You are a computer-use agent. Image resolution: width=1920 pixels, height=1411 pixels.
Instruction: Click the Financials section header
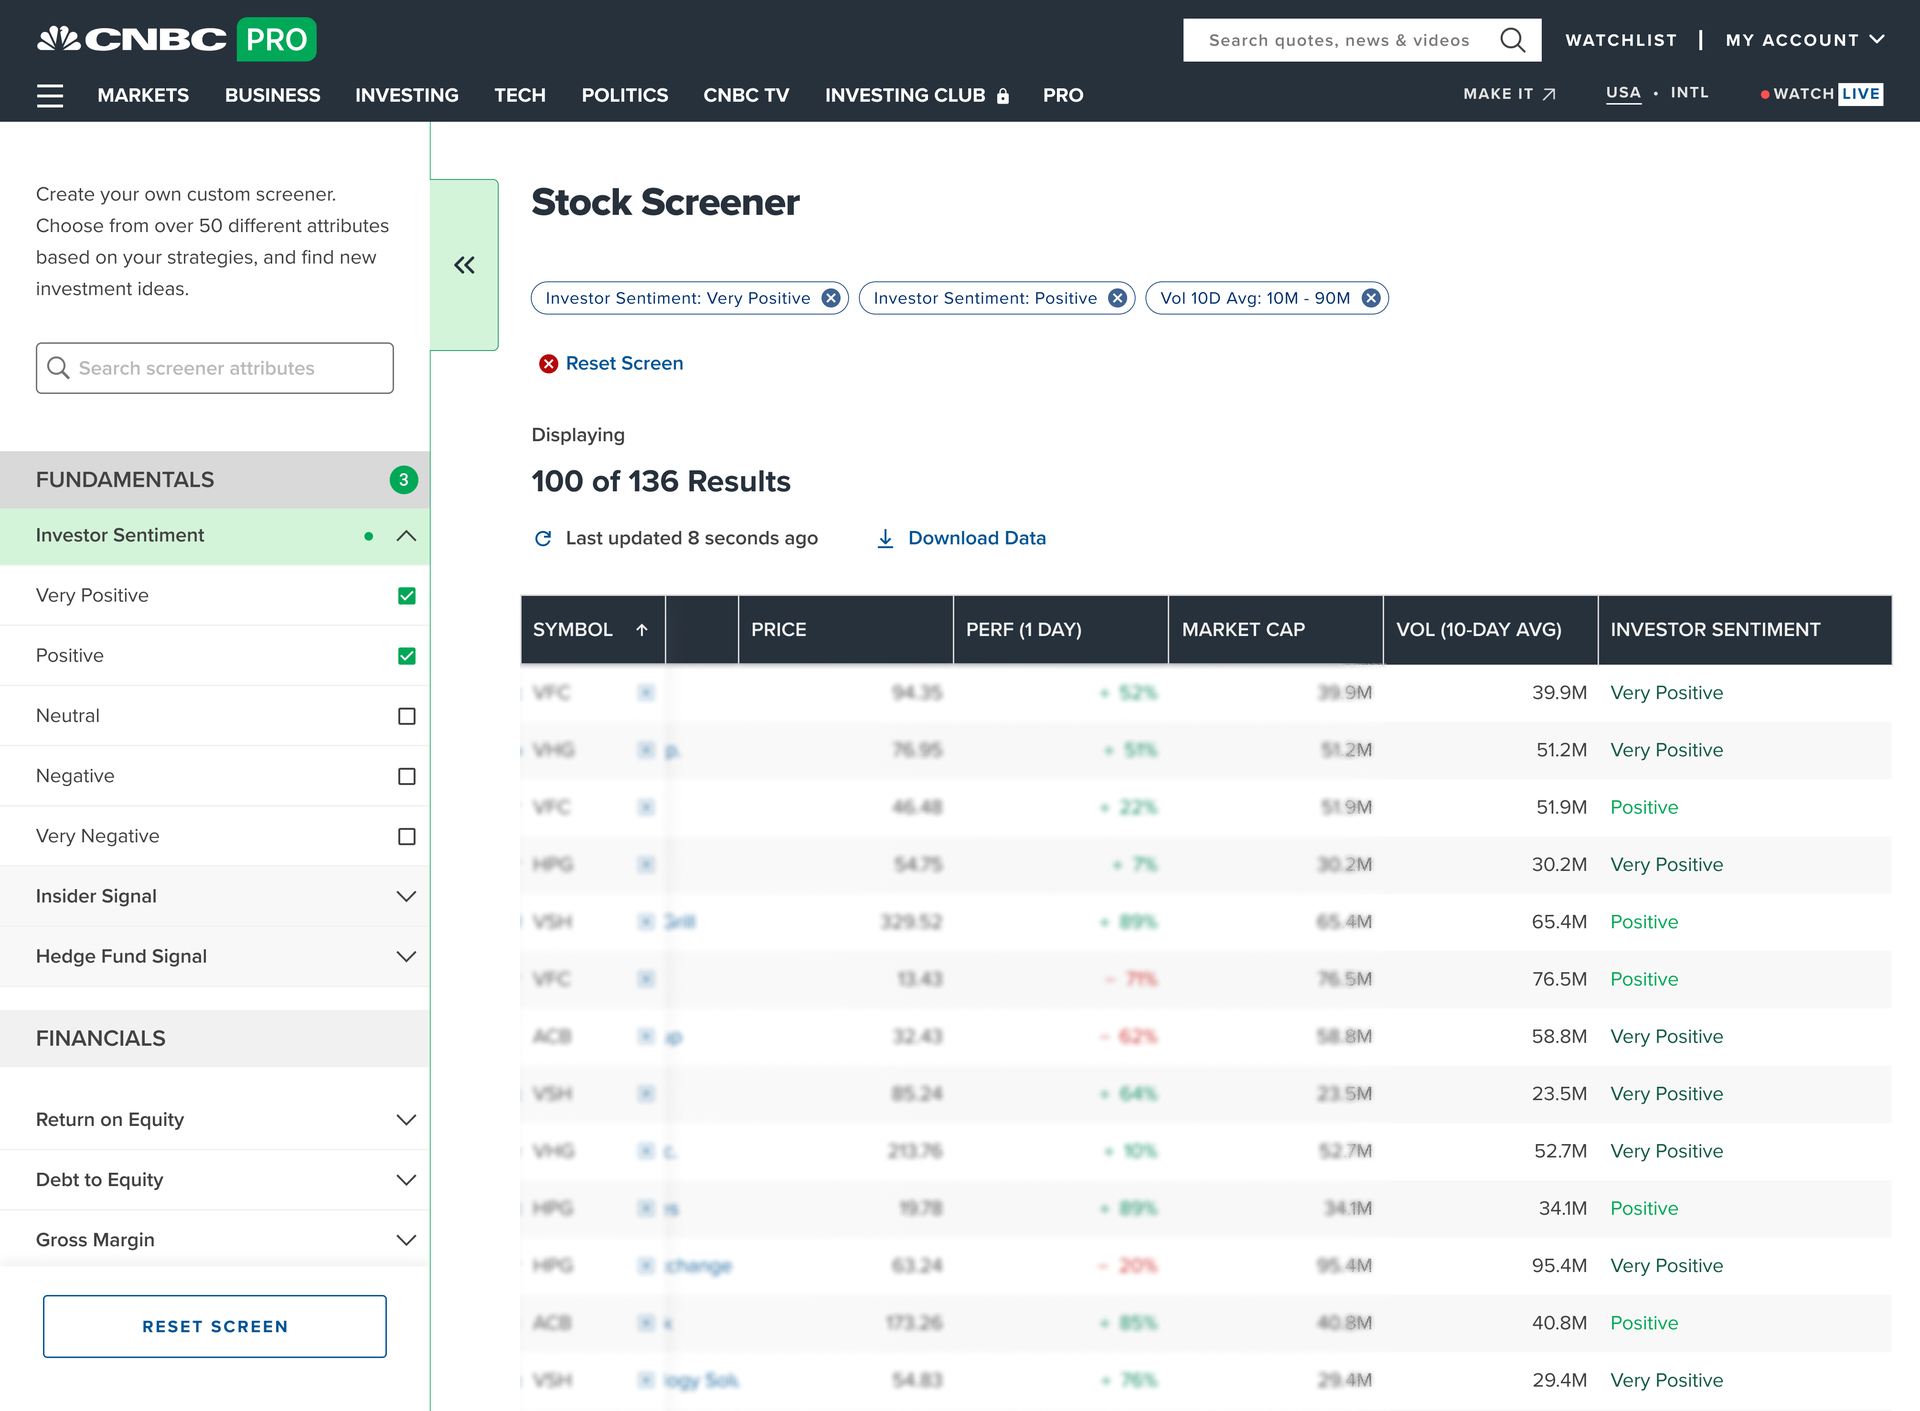click(x=215, y=1038)
